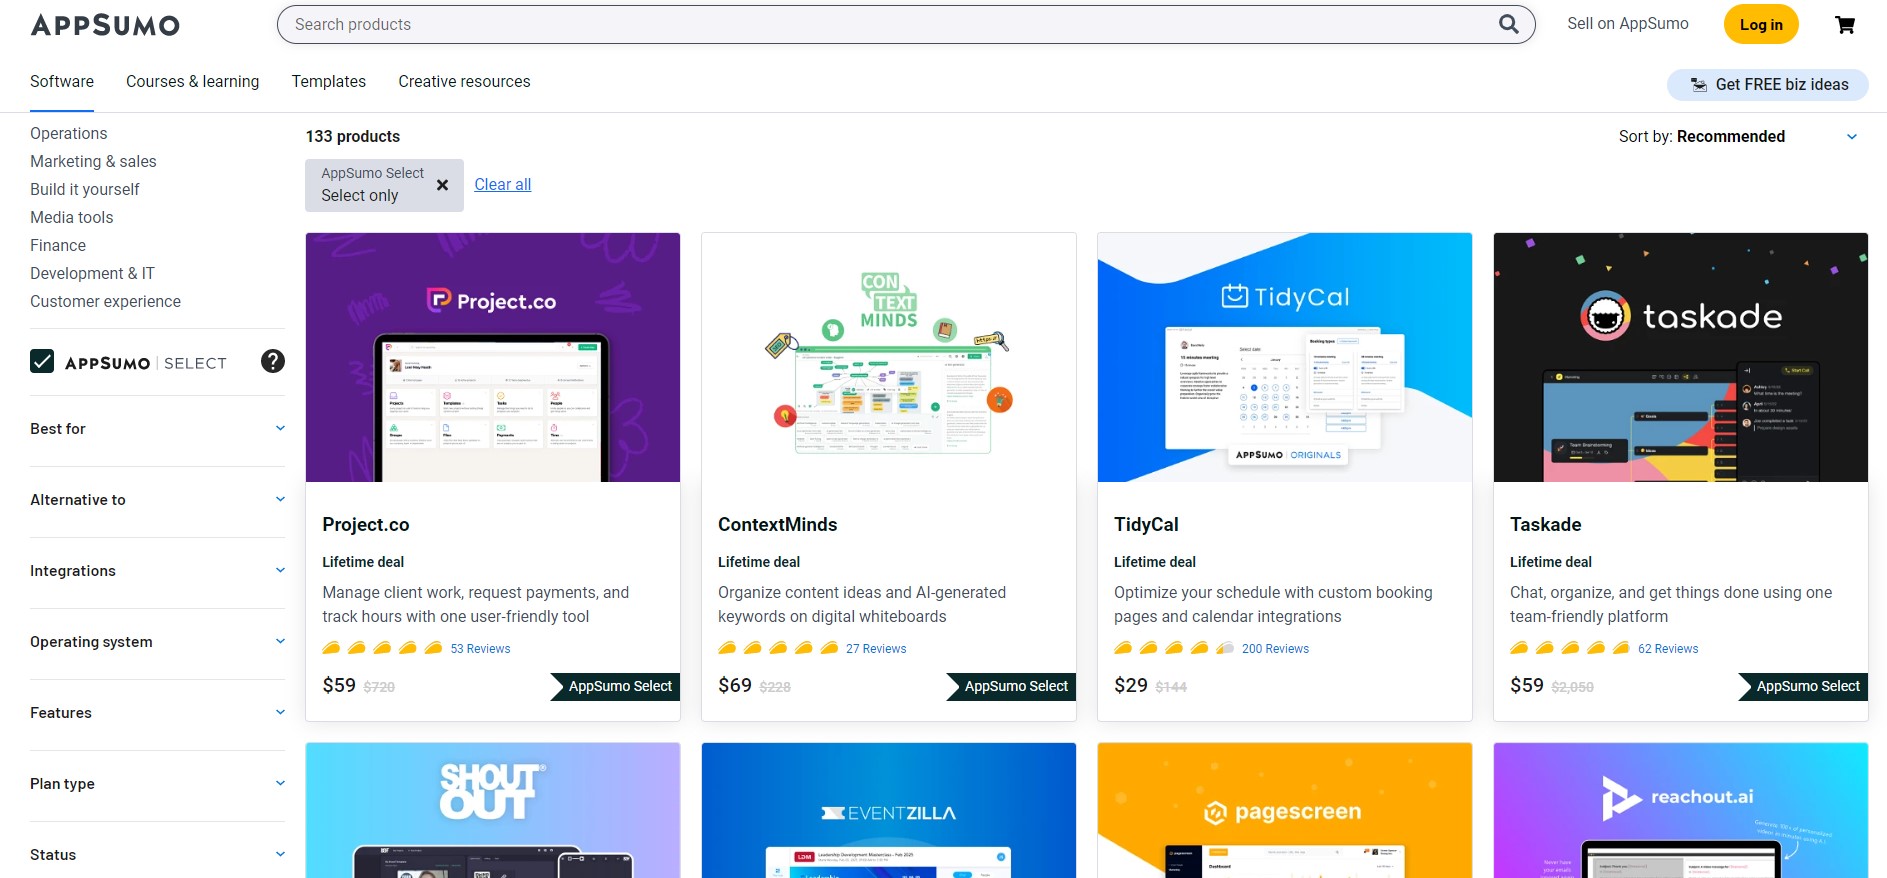Click the AppSumo logo in header
The width and height of the screenshot is (1887, 878).
(105, 25)
